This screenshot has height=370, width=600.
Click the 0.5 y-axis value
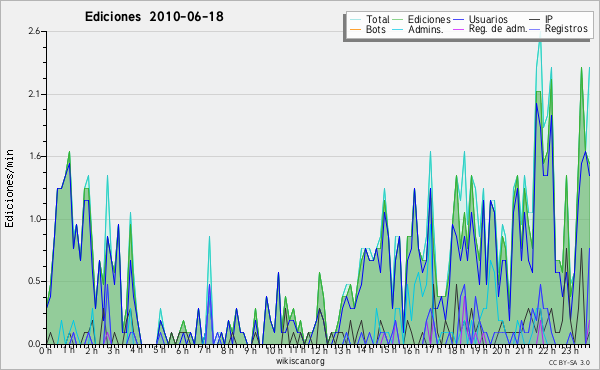click(x=34, y=281)
